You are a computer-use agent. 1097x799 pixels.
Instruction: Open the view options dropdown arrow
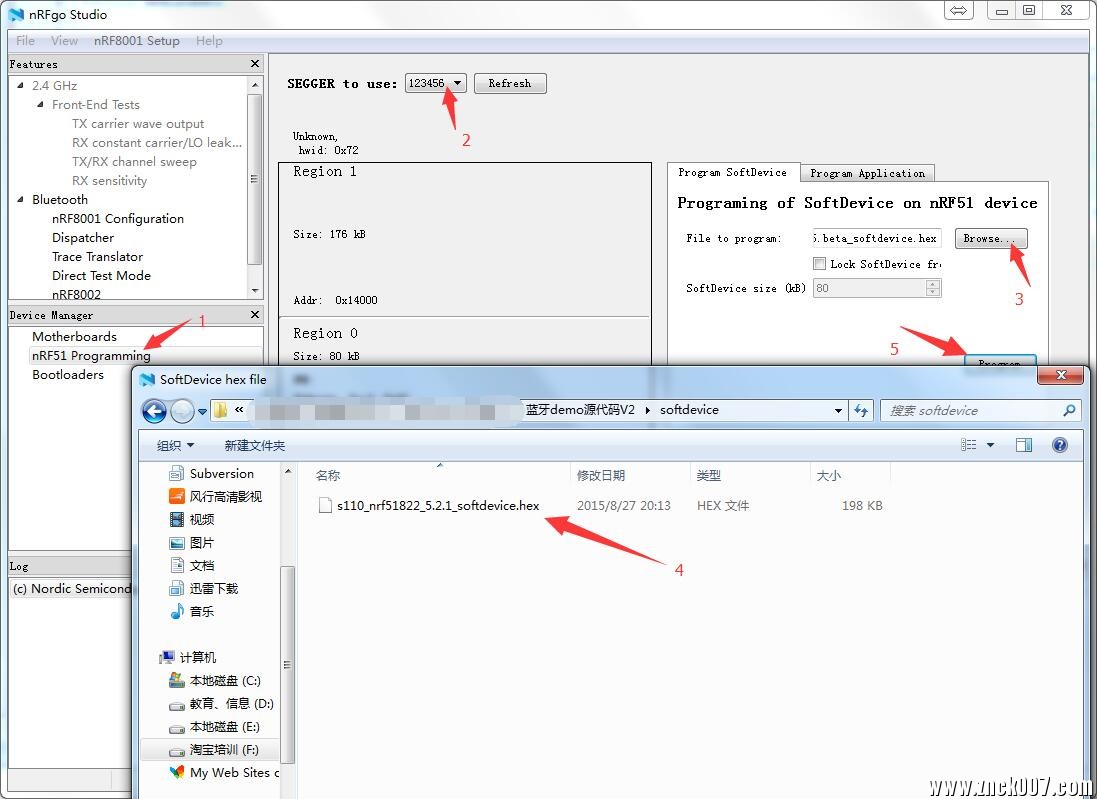(x=990, y=445)
